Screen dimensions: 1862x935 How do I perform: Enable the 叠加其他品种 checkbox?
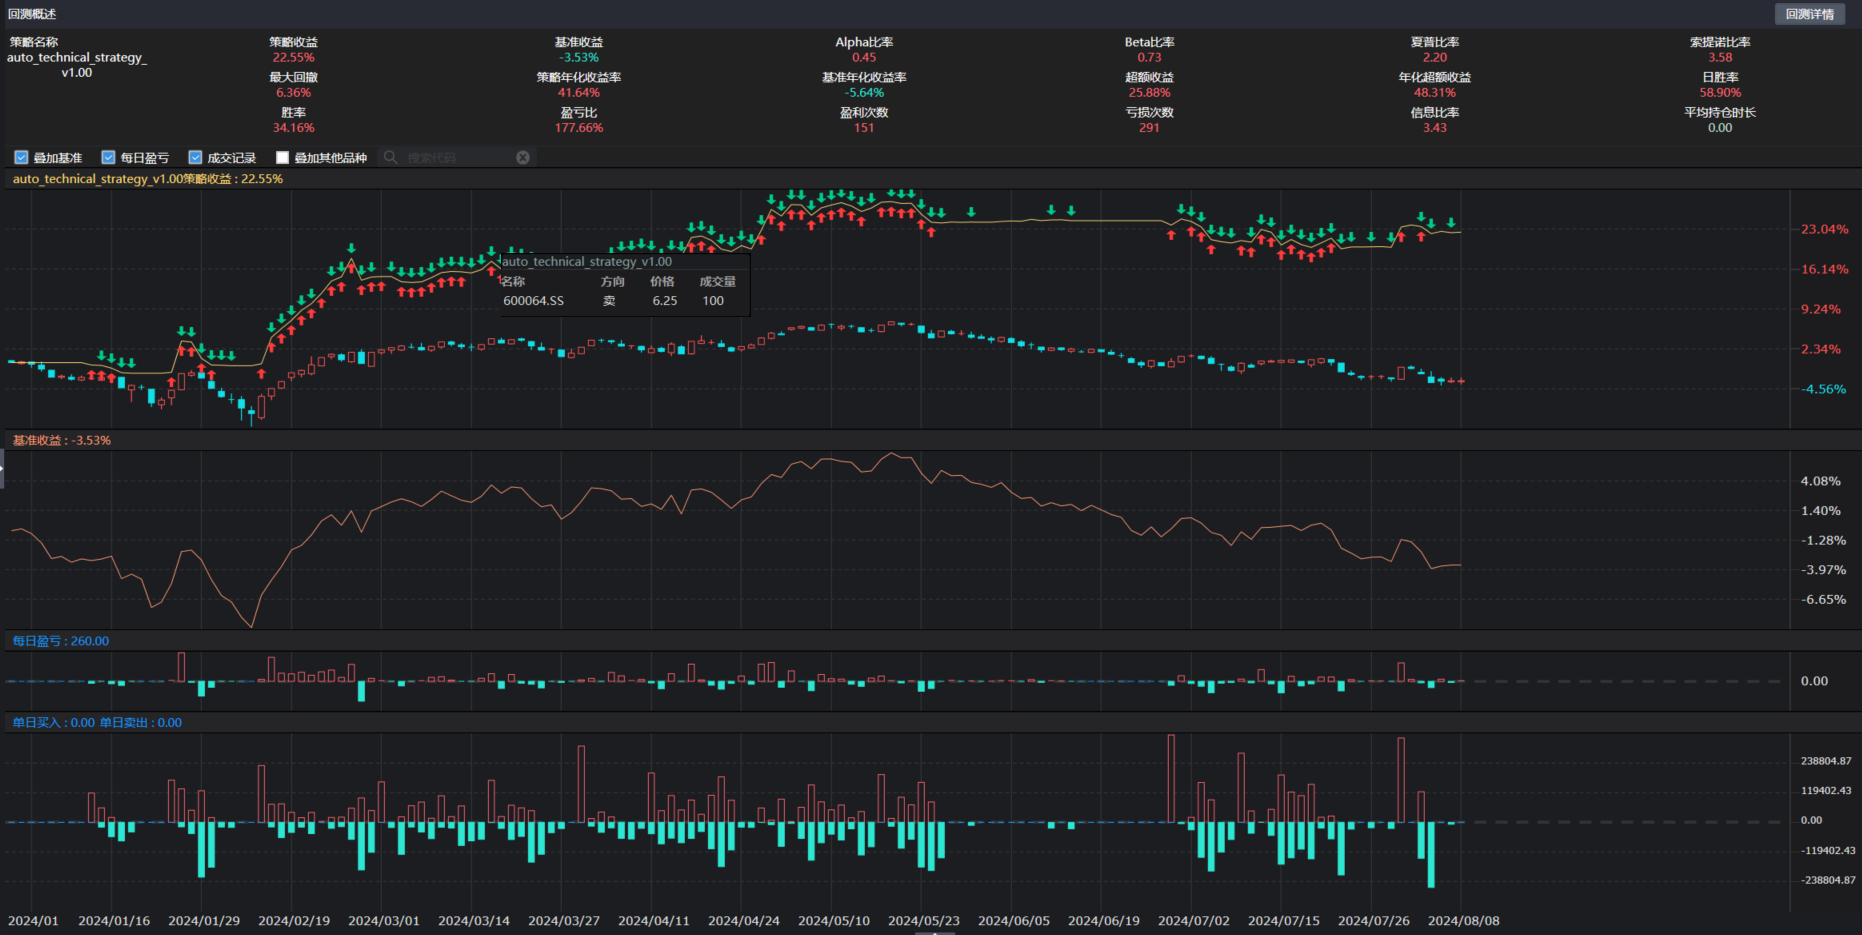(x=282, y=157)
